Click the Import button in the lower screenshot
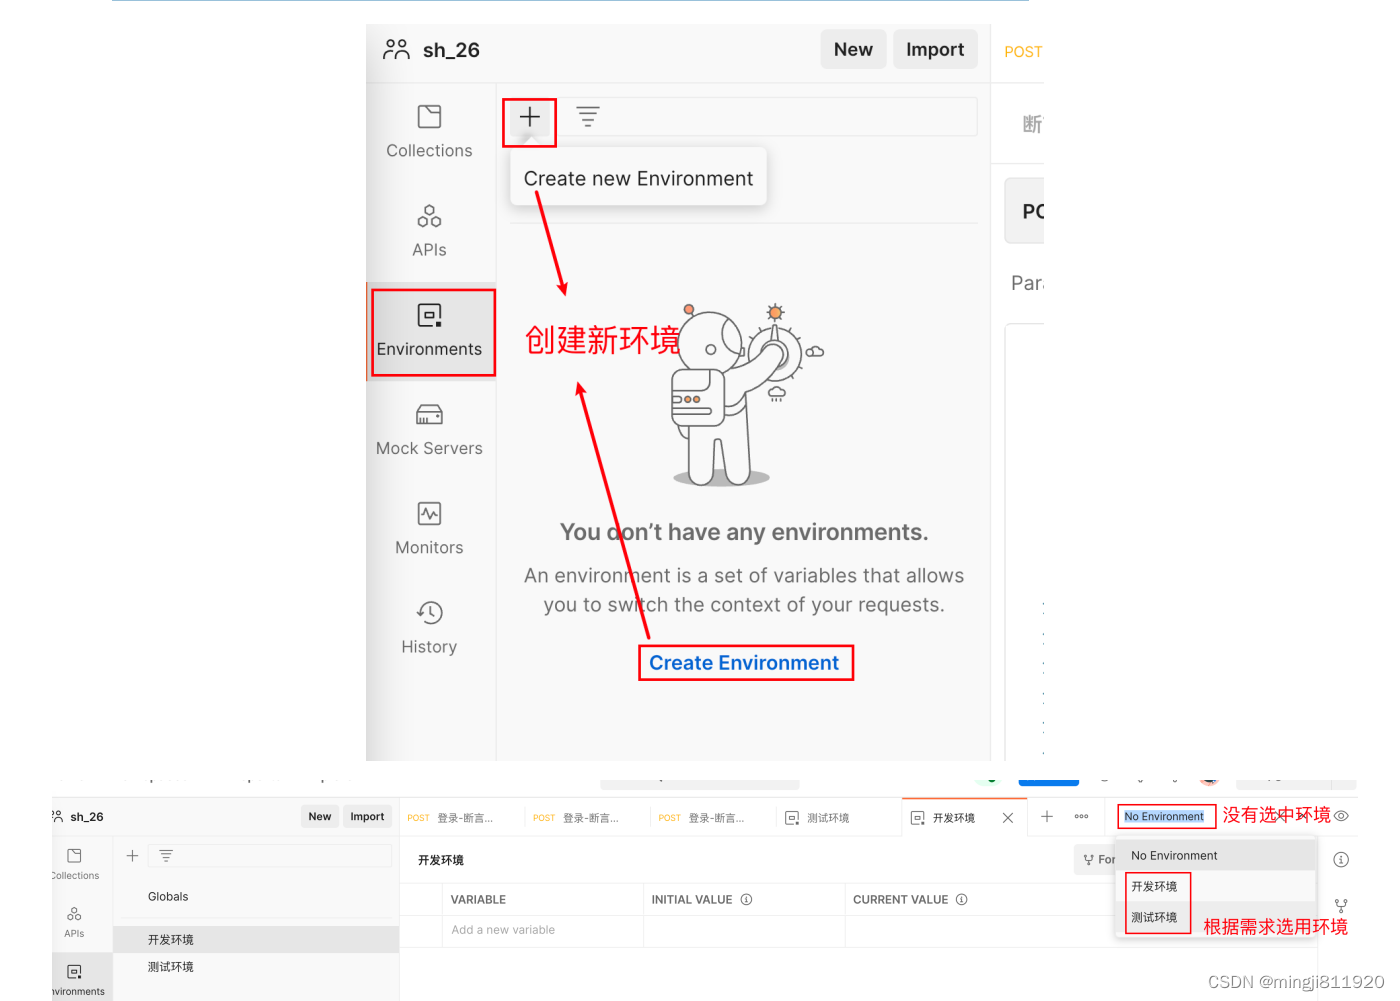1400x1001 pixels. [x=367, y=817]
